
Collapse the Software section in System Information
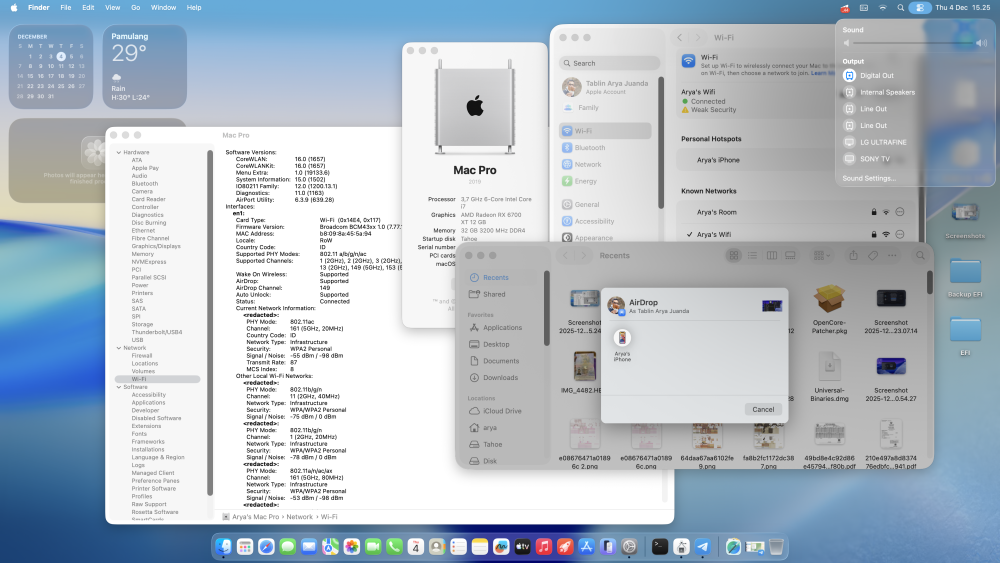[119, 387]
